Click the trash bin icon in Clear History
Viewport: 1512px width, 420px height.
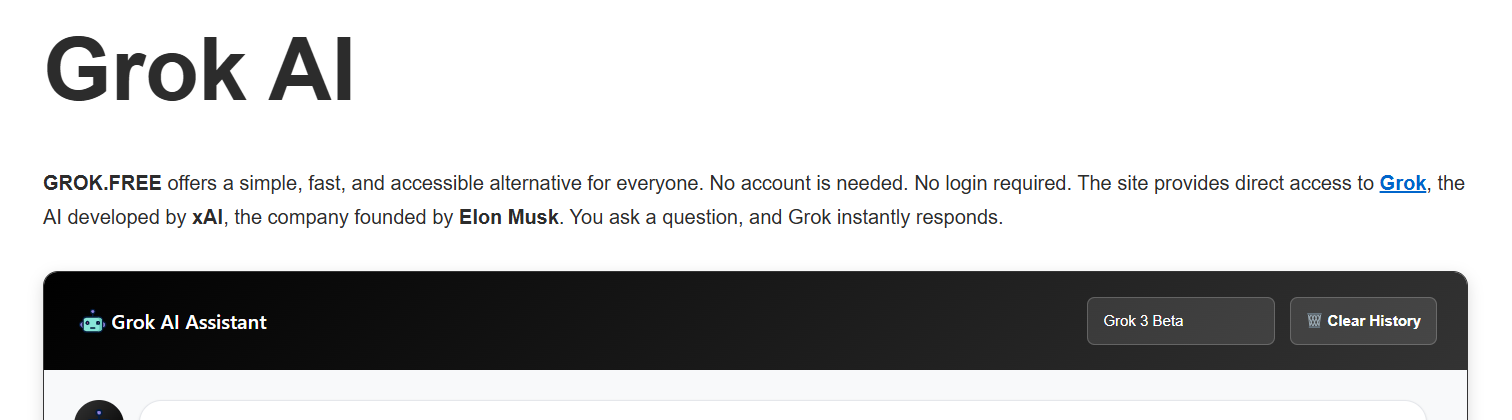tap(1314, 321)
